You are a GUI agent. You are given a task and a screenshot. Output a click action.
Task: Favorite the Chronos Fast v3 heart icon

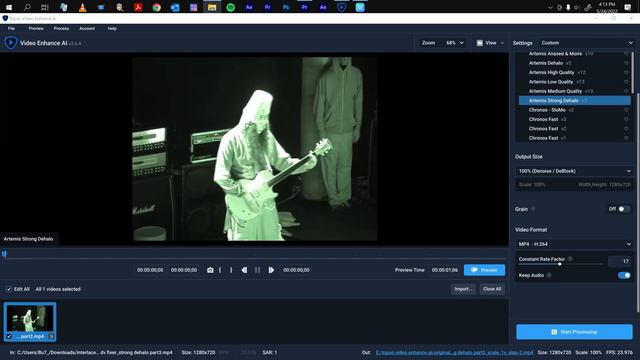point(626,119)
